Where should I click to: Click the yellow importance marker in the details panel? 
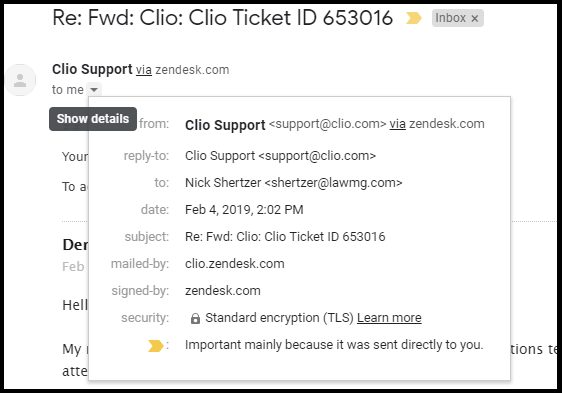click(x=156, y=346)
